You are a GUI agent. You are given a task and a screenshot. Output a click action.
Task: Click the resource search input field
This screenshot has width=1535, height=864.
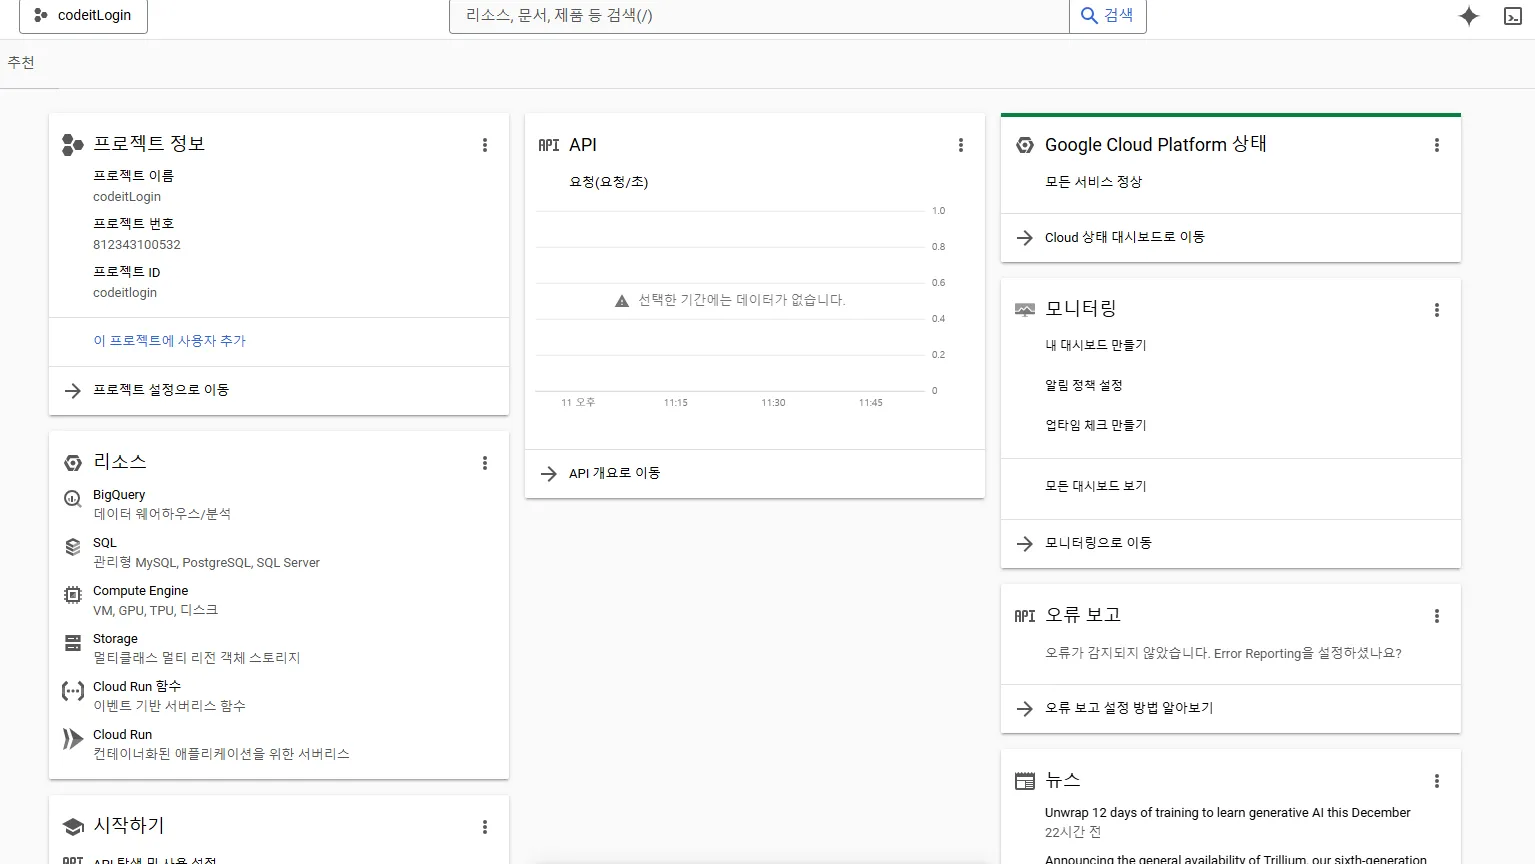tap(760, 16)
